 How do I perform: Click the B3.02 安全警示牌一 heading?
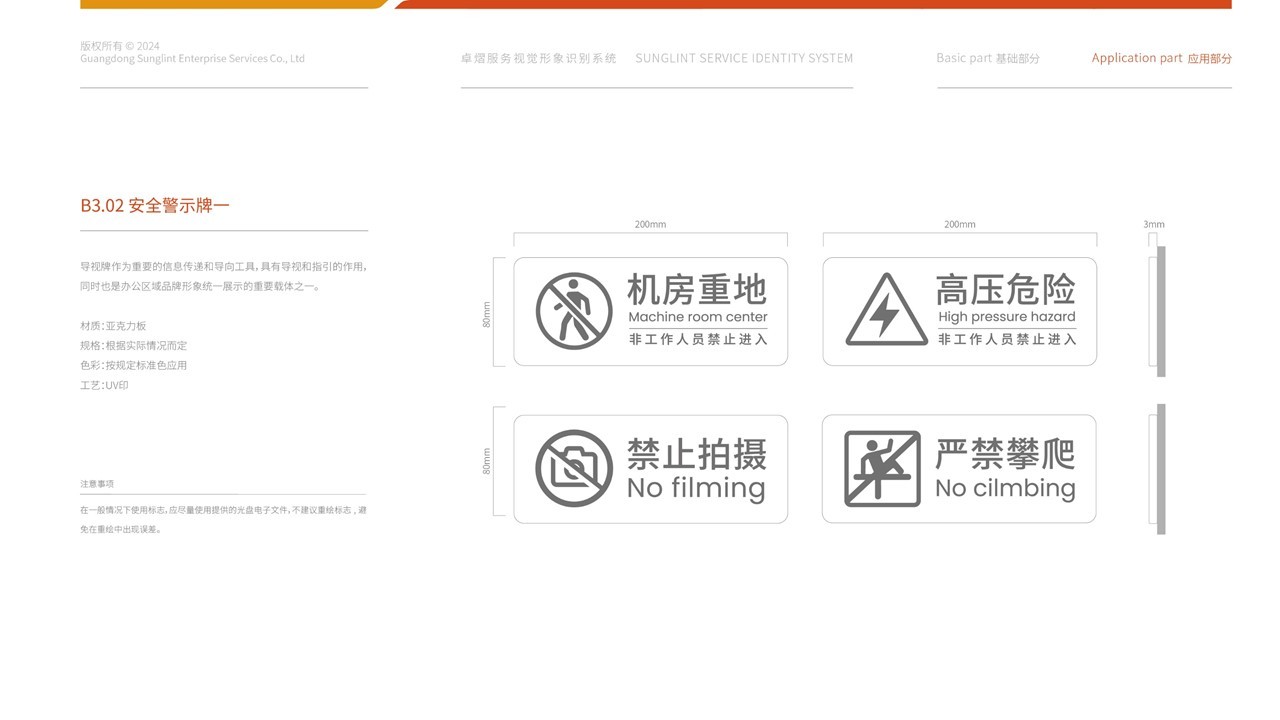[x=155, y=203]
